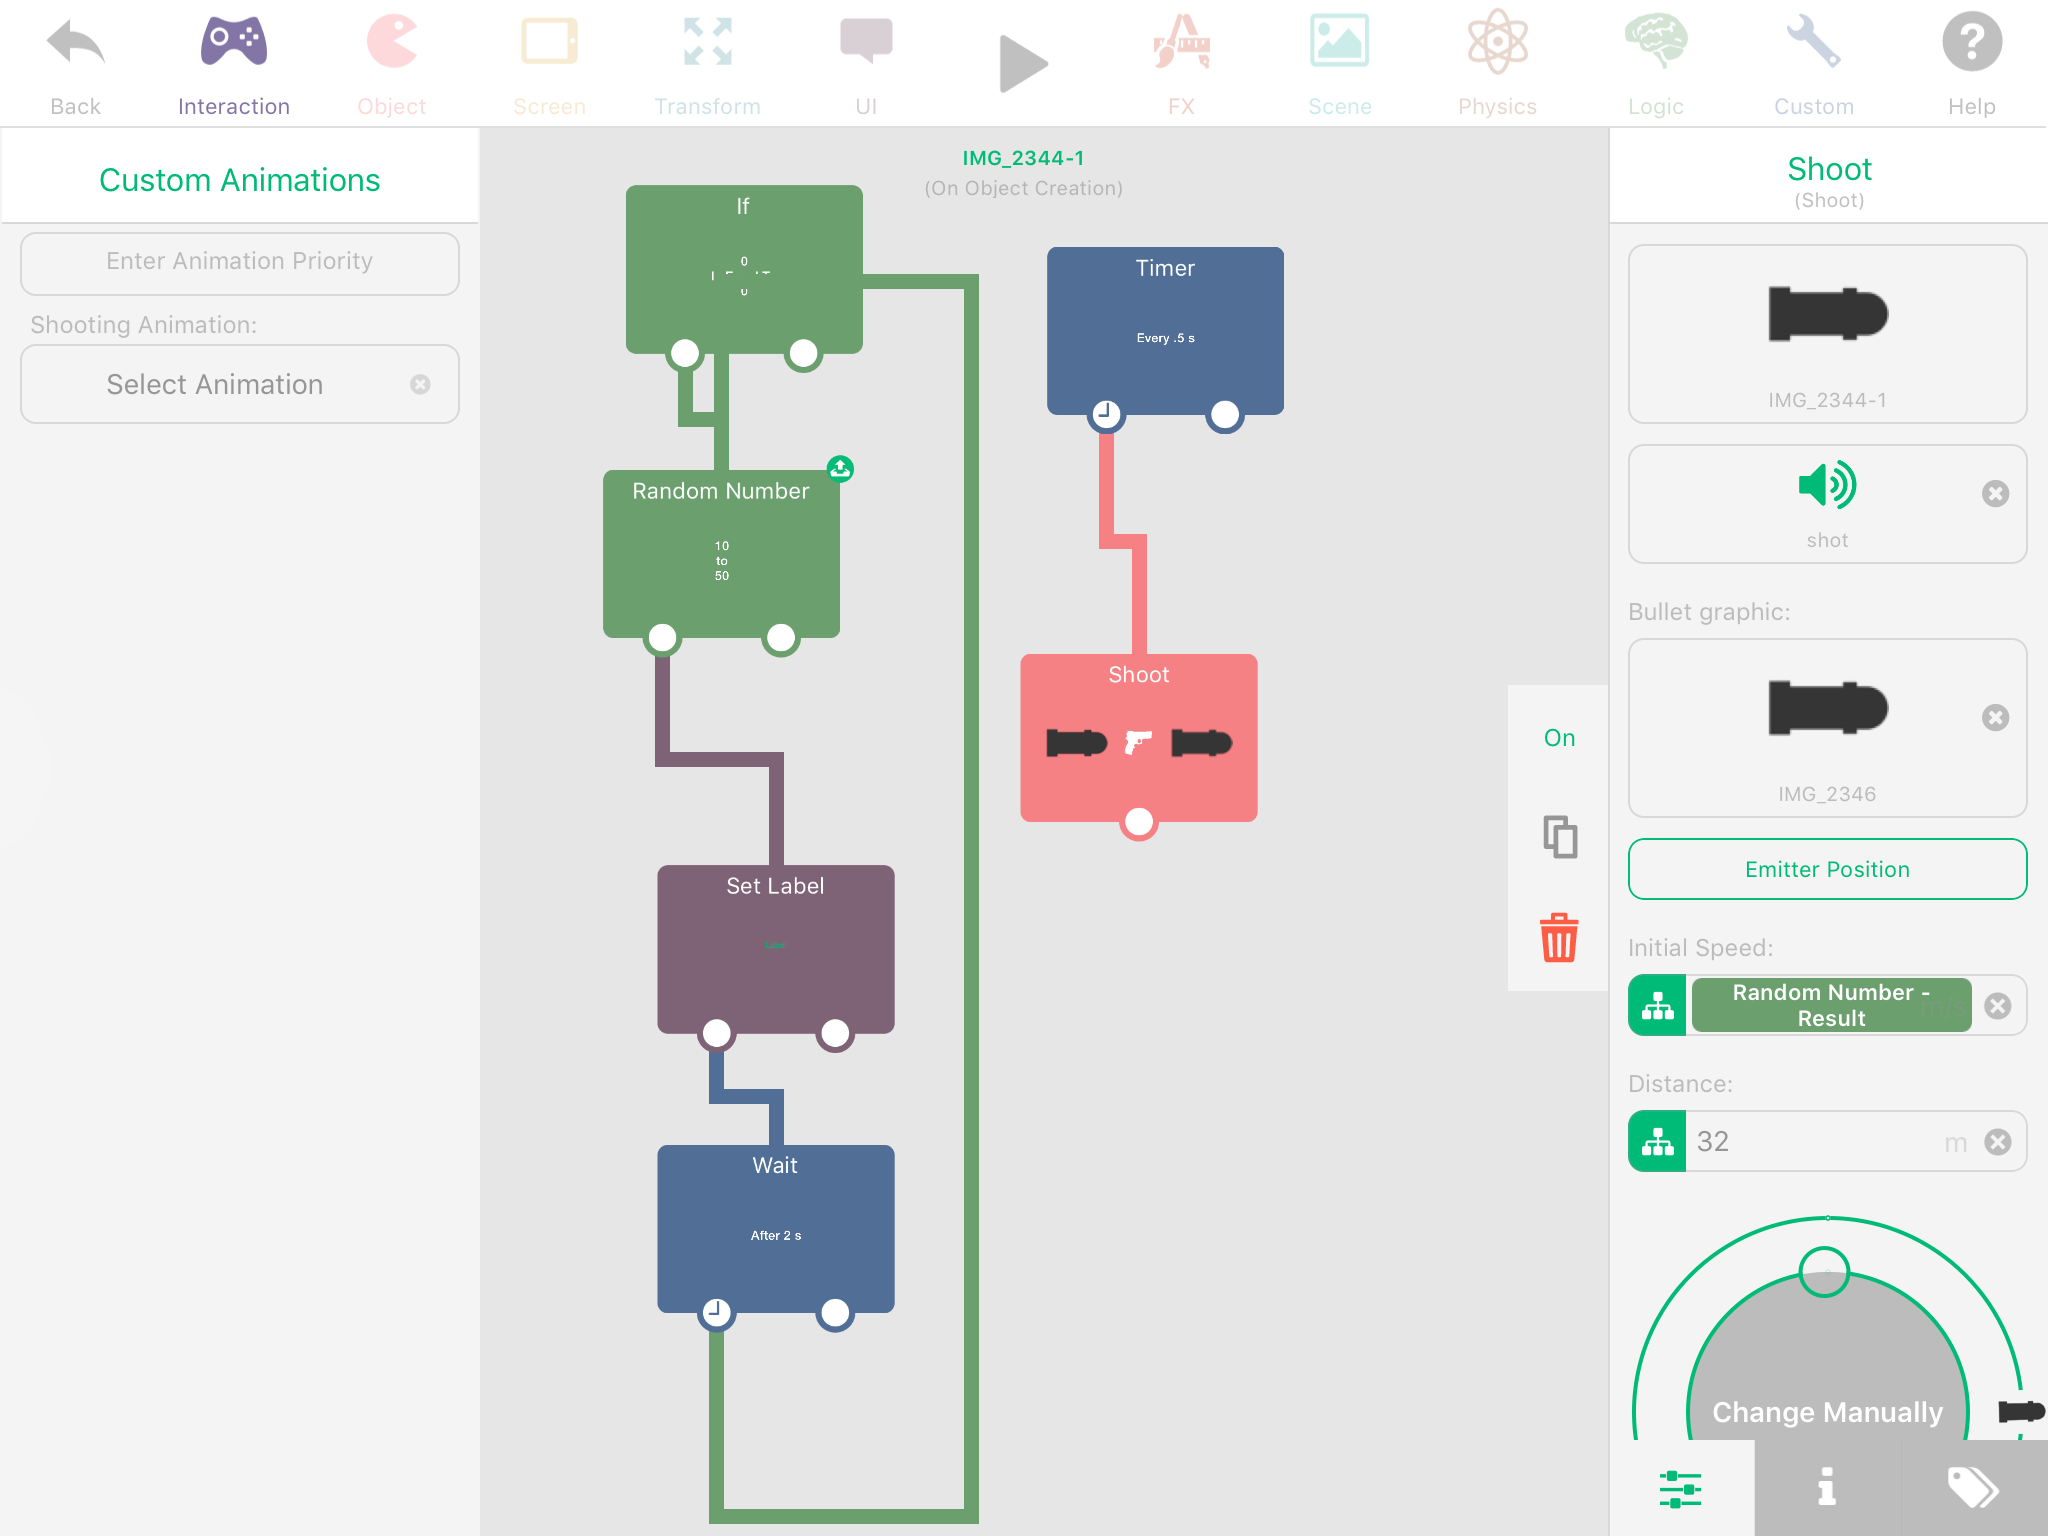2048x1536 pixels.
Task: Remove the shot sound effect
Action: [x=1995, y=494]
